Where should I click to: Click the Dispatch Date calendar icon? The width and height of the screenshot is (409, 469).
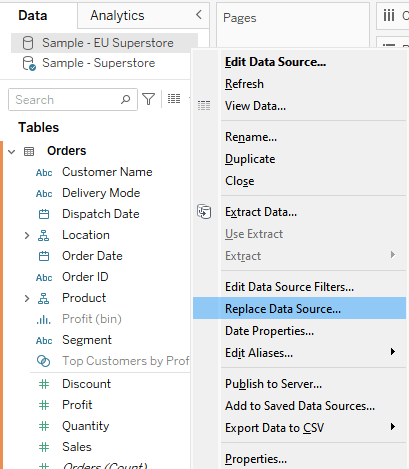44,214
